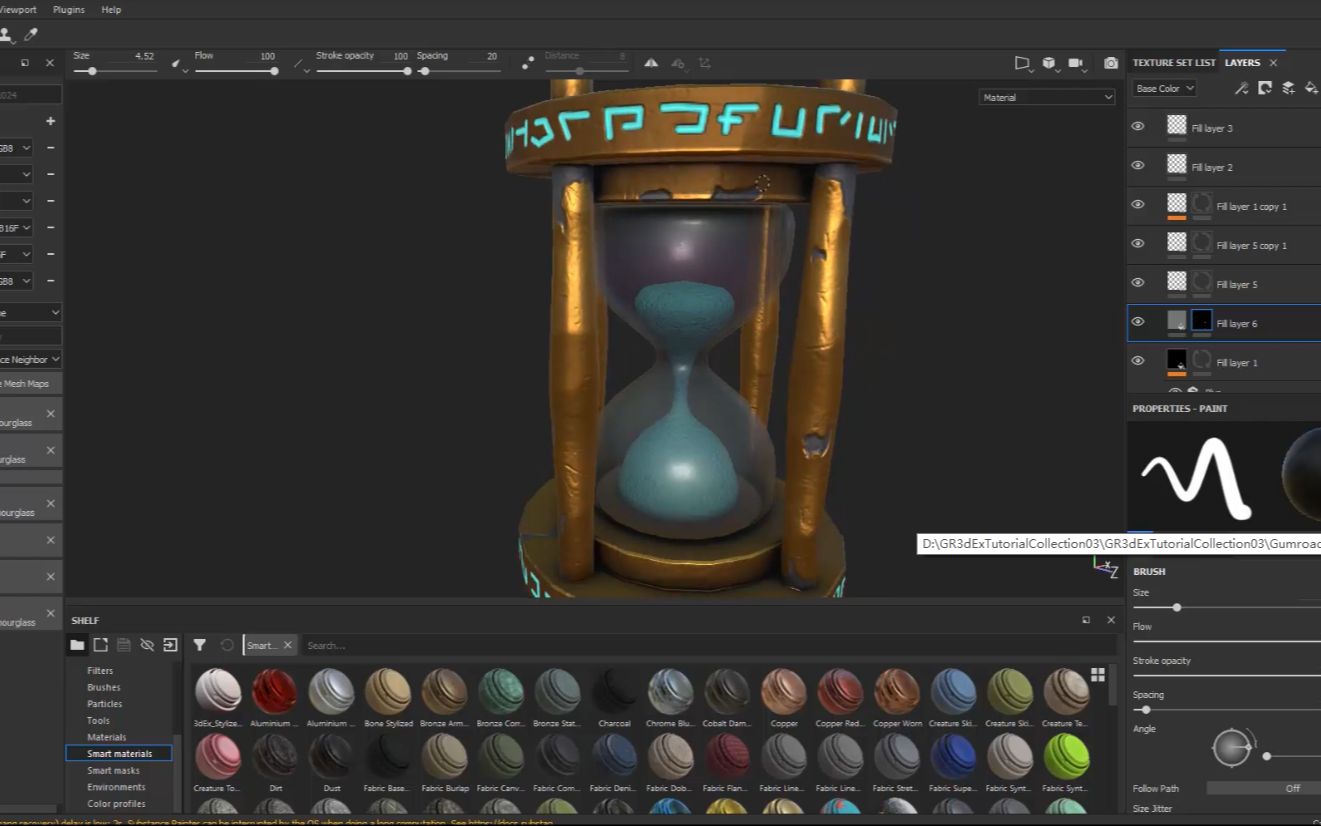Toggle the hidden-eye icon in the Shelf toolbar
Image resolution: width=1321 pixels, height=826 pixels.
pyautogui.click(x=147, y=645)
